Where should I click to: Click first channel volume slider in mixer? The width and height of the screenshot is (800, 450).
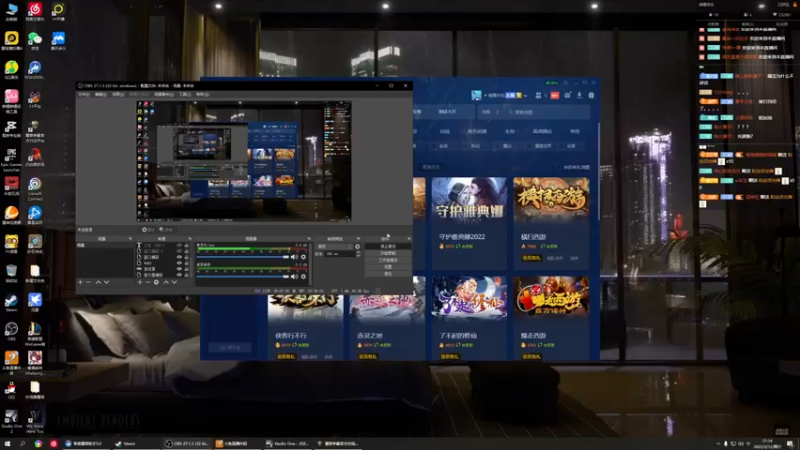(243, 257)
